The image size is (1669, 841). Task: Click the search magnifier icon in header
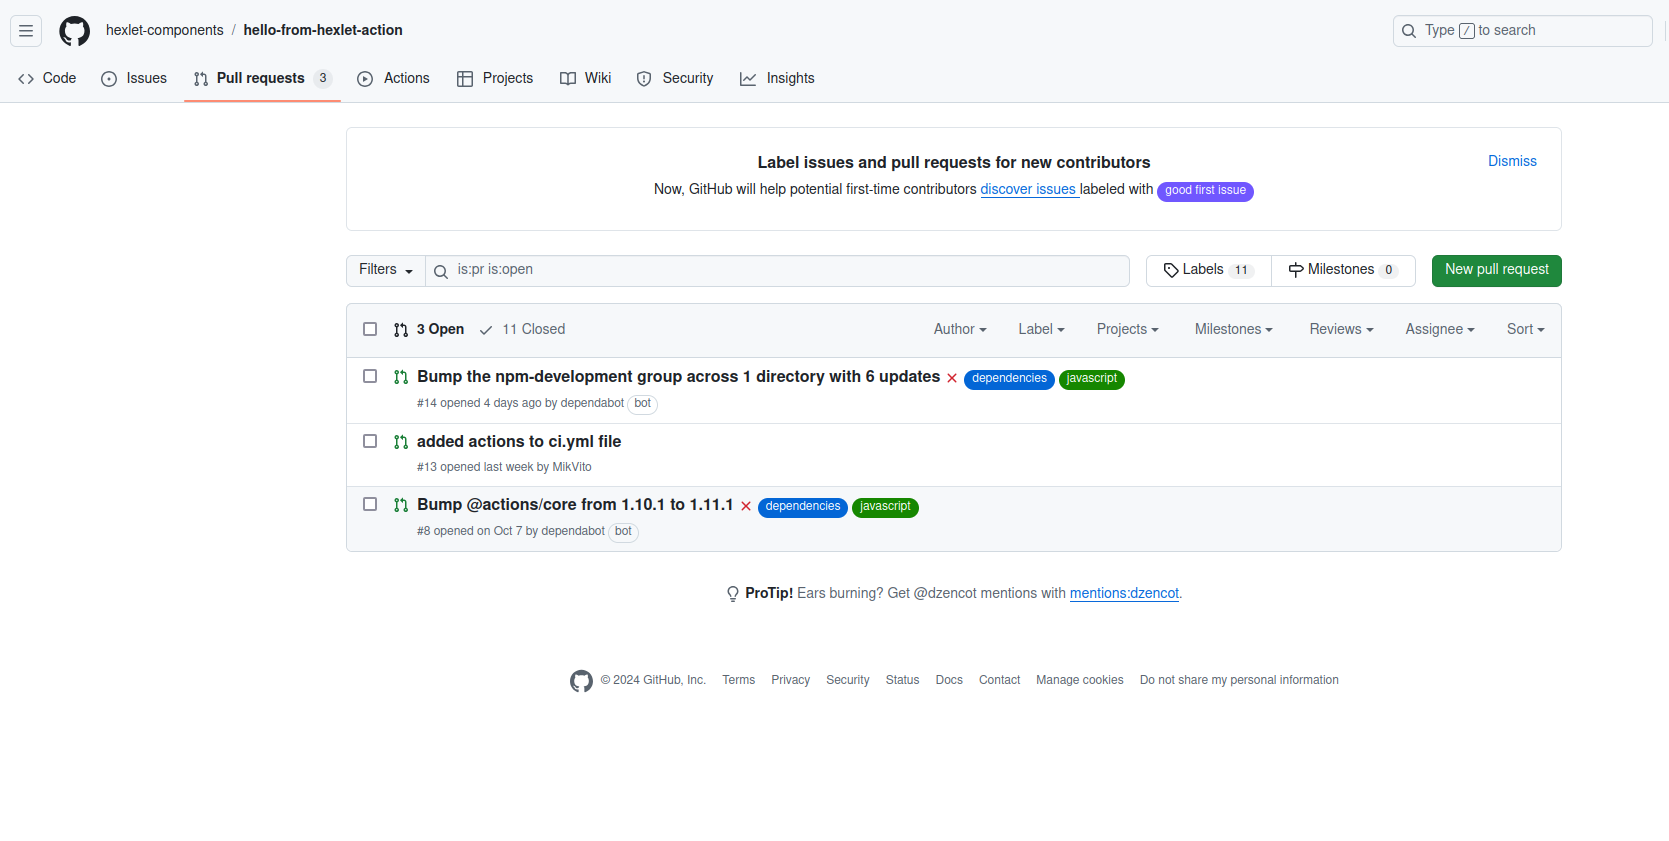point(1409,31)
